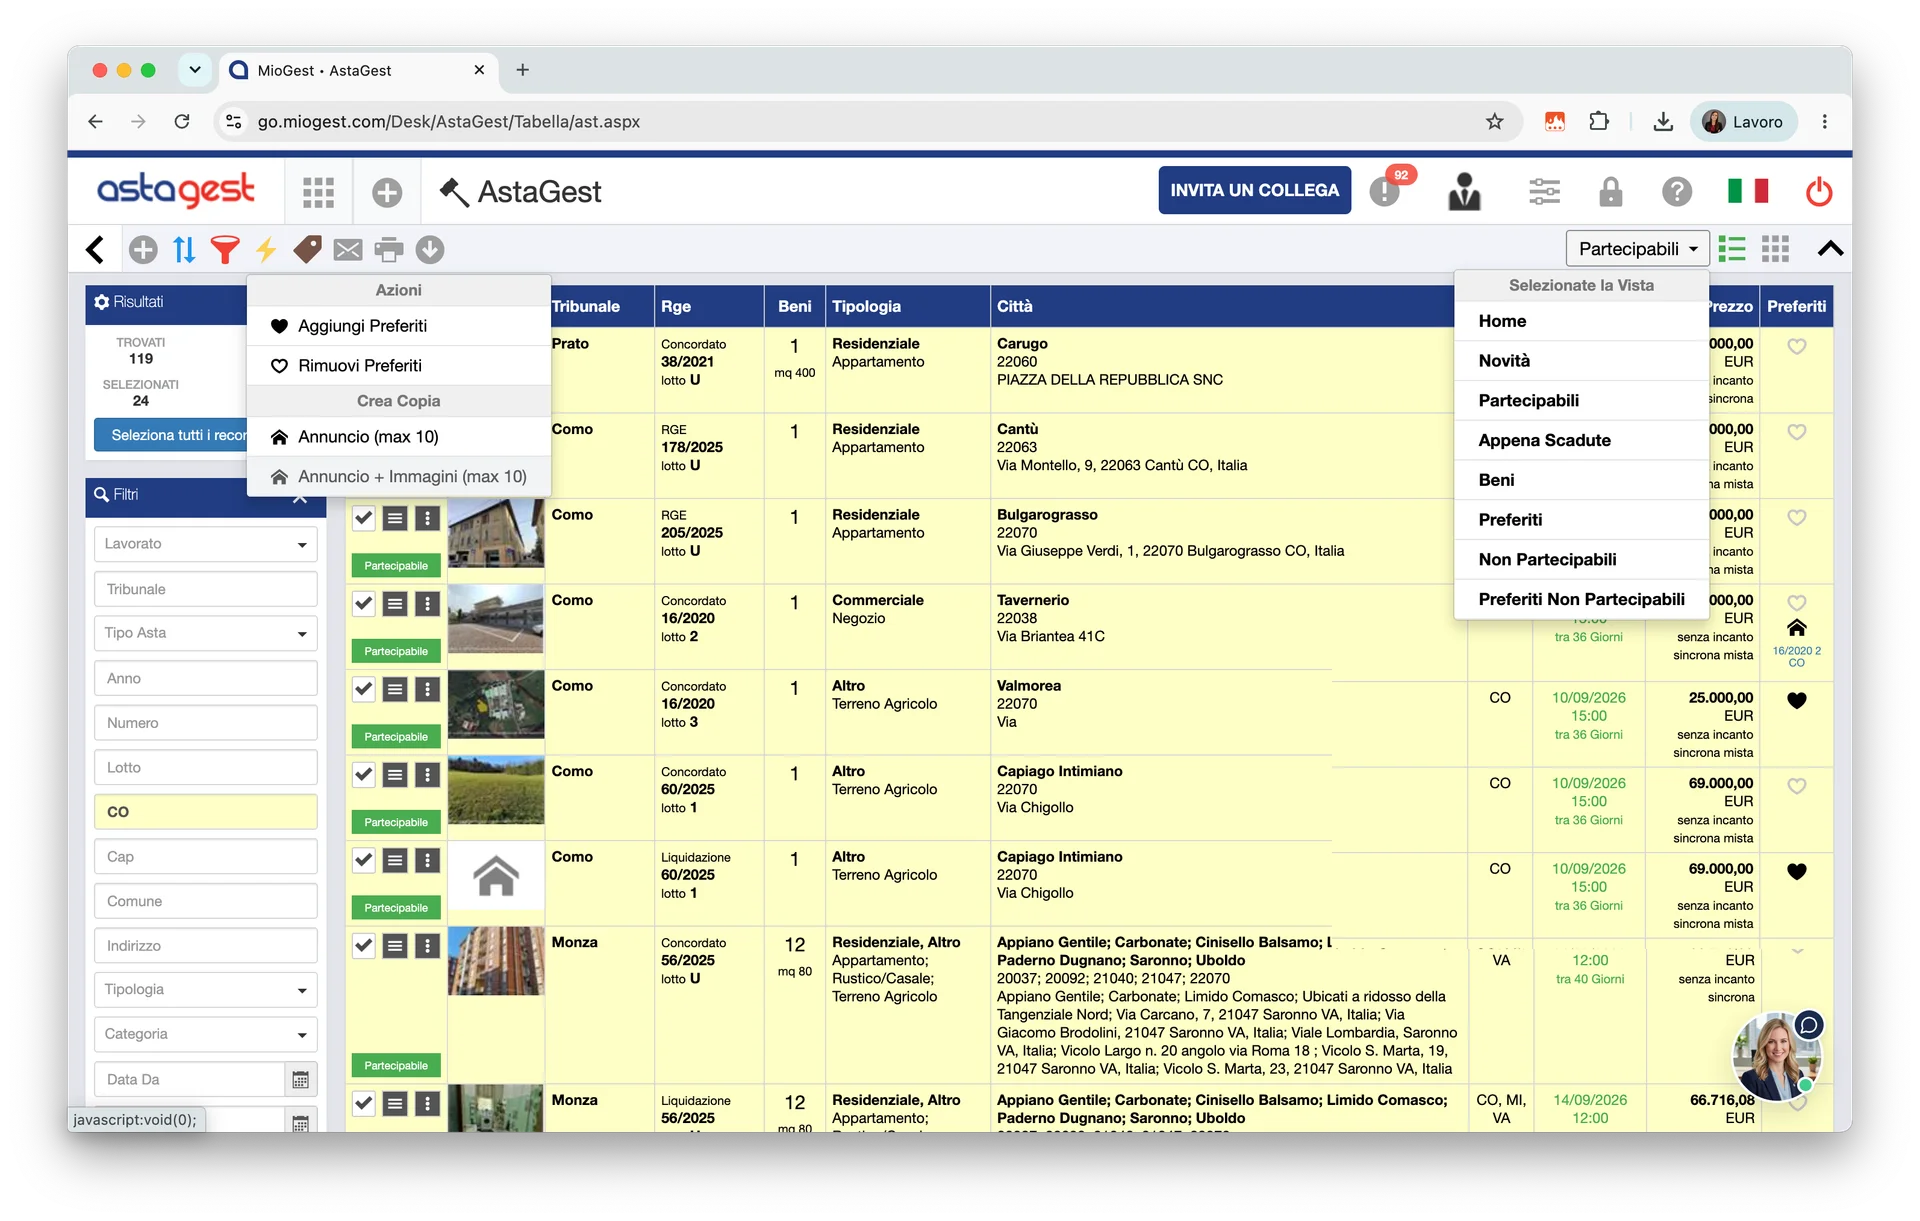
Task: Click the Comune filter input
Action: point(206,901)
